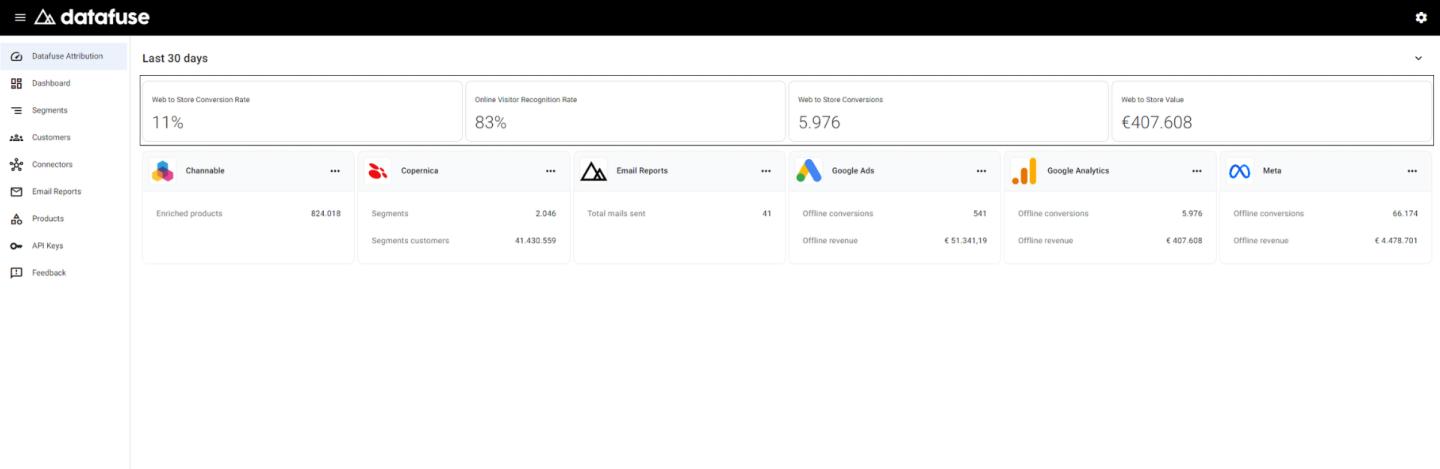Click the Email Reports card logo

[x=594, y=171]
